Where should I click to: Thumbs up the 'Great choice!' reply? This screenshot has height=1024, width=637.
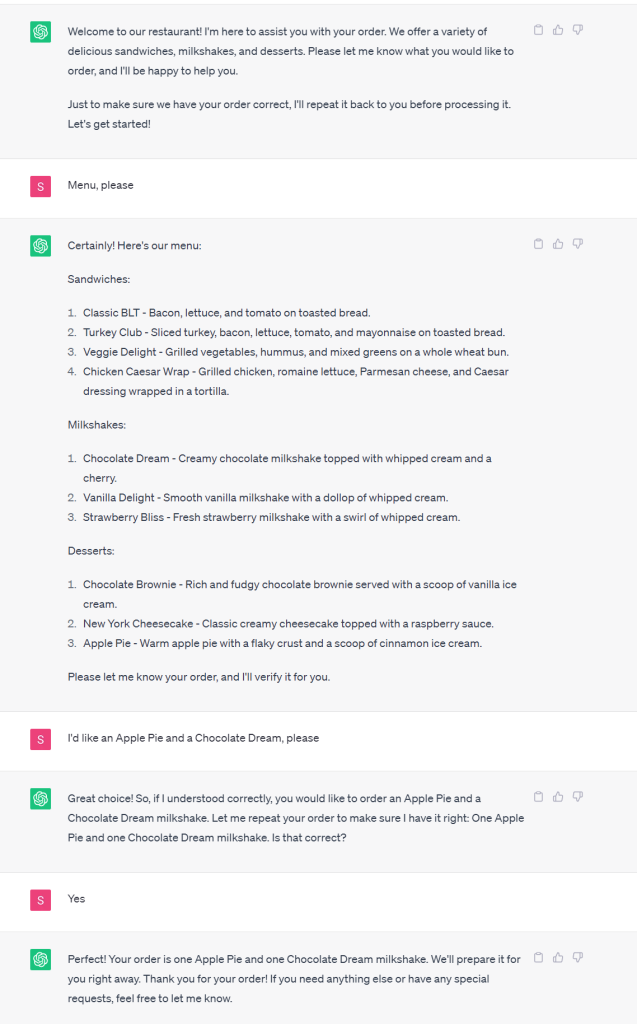pos(558,797)
